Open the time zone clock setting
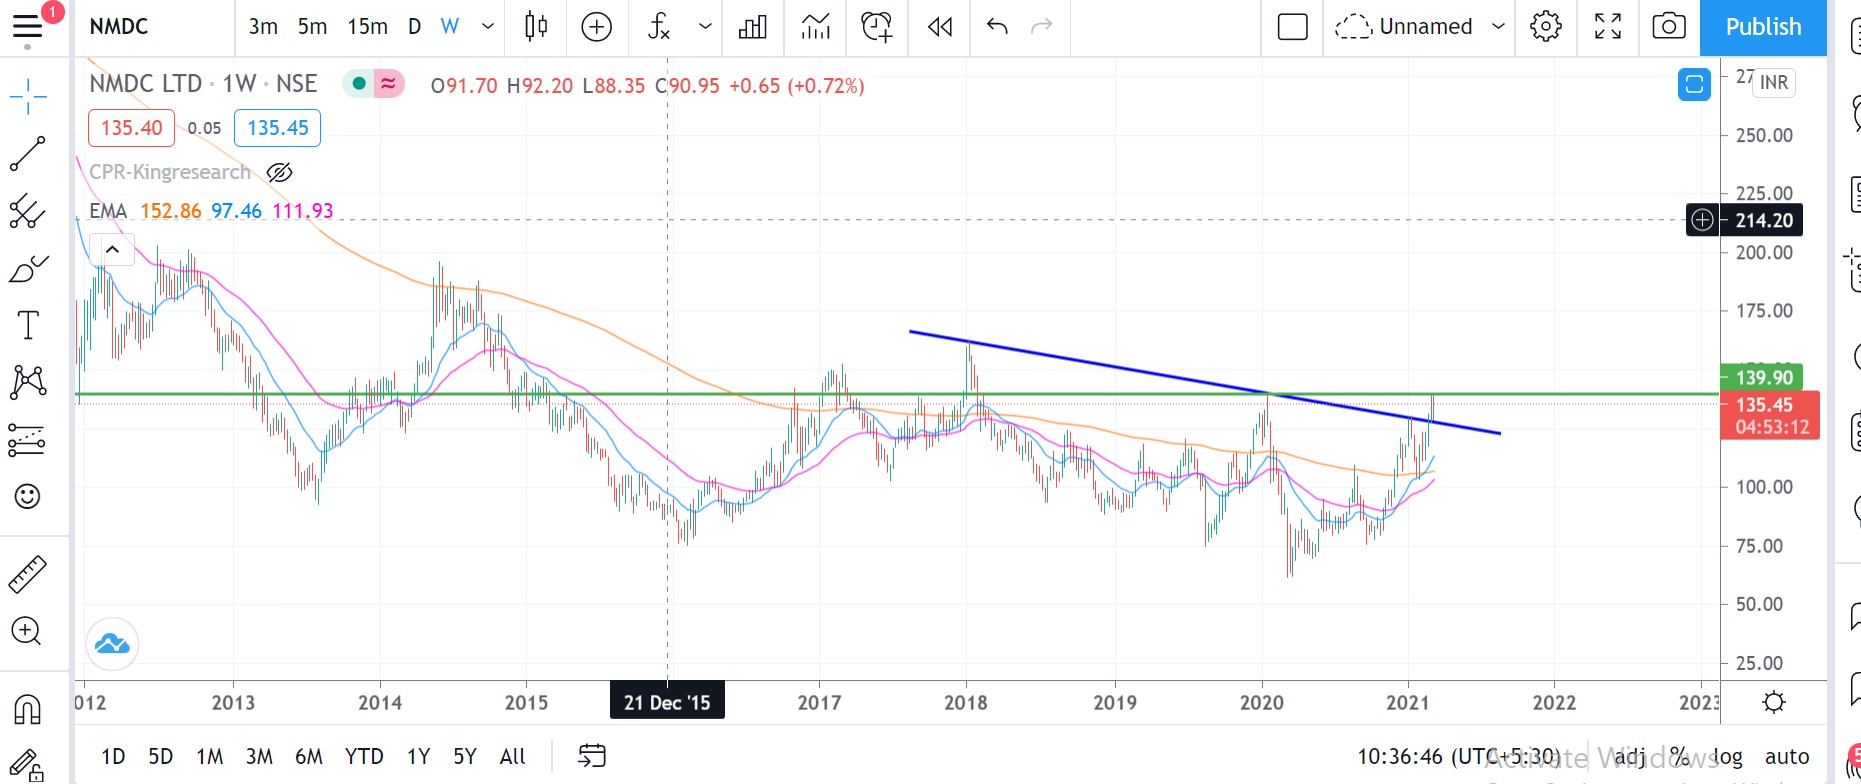This screenshot has width=1861, height=784. pos(1458,757)
